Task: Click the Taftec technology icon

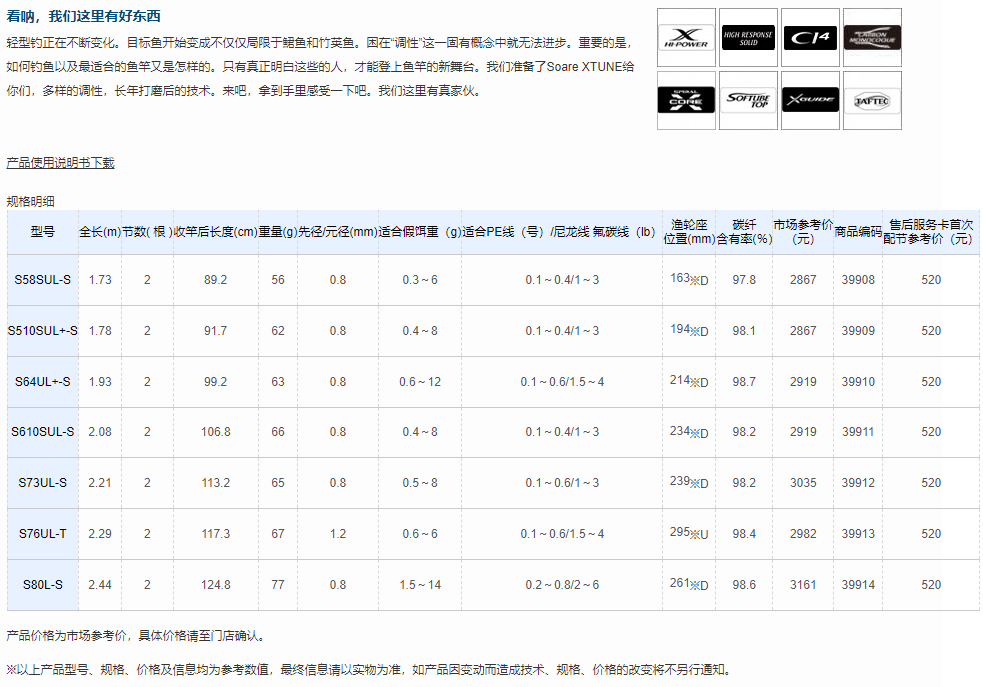Action: click(x=872, y=100)
